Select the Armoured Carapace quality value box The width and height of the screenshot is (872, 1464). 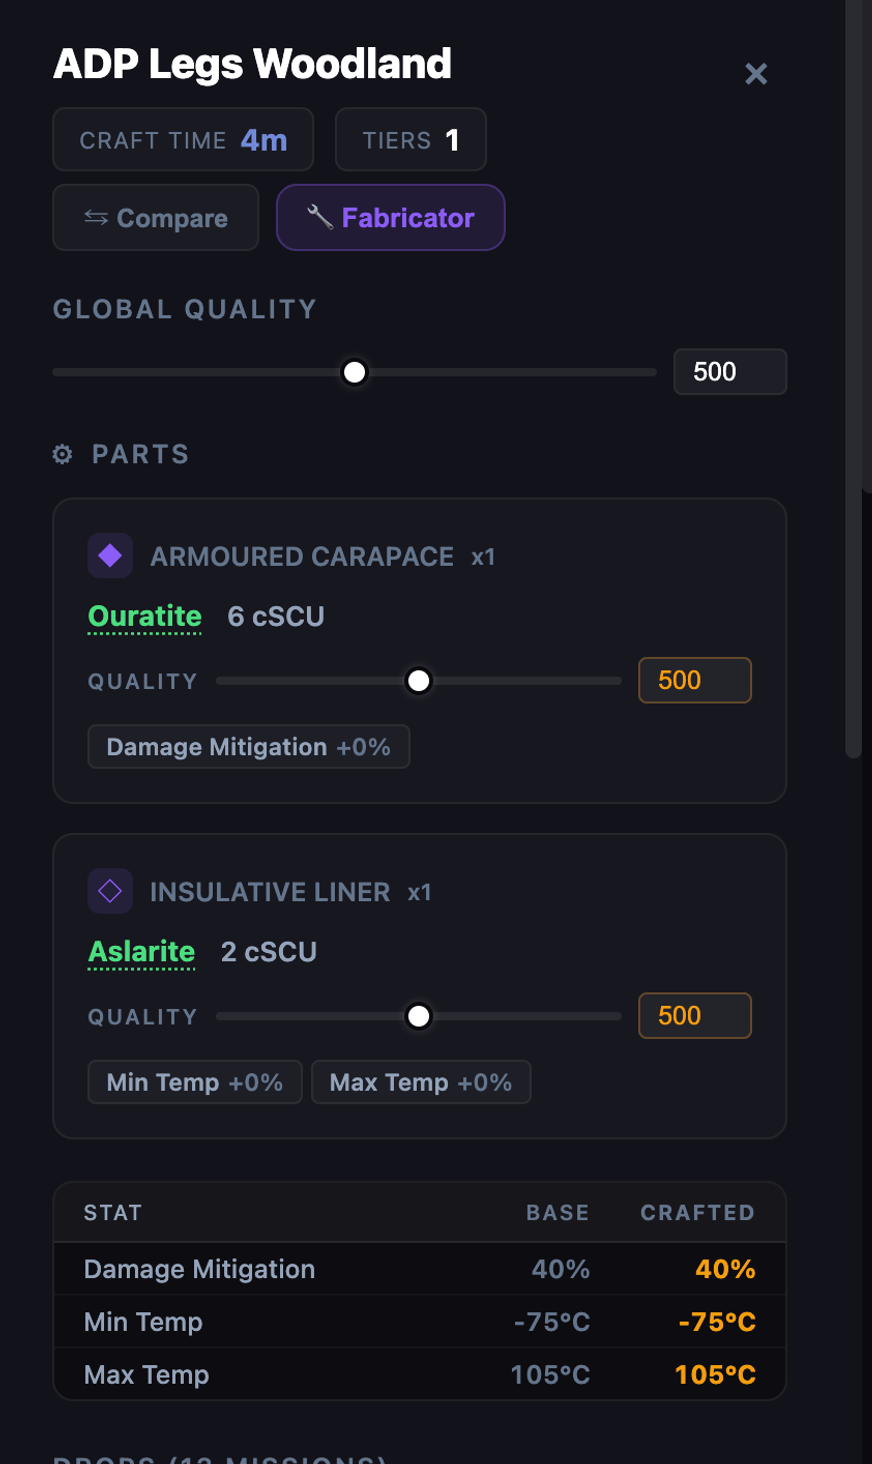click(x=694, y=680)
